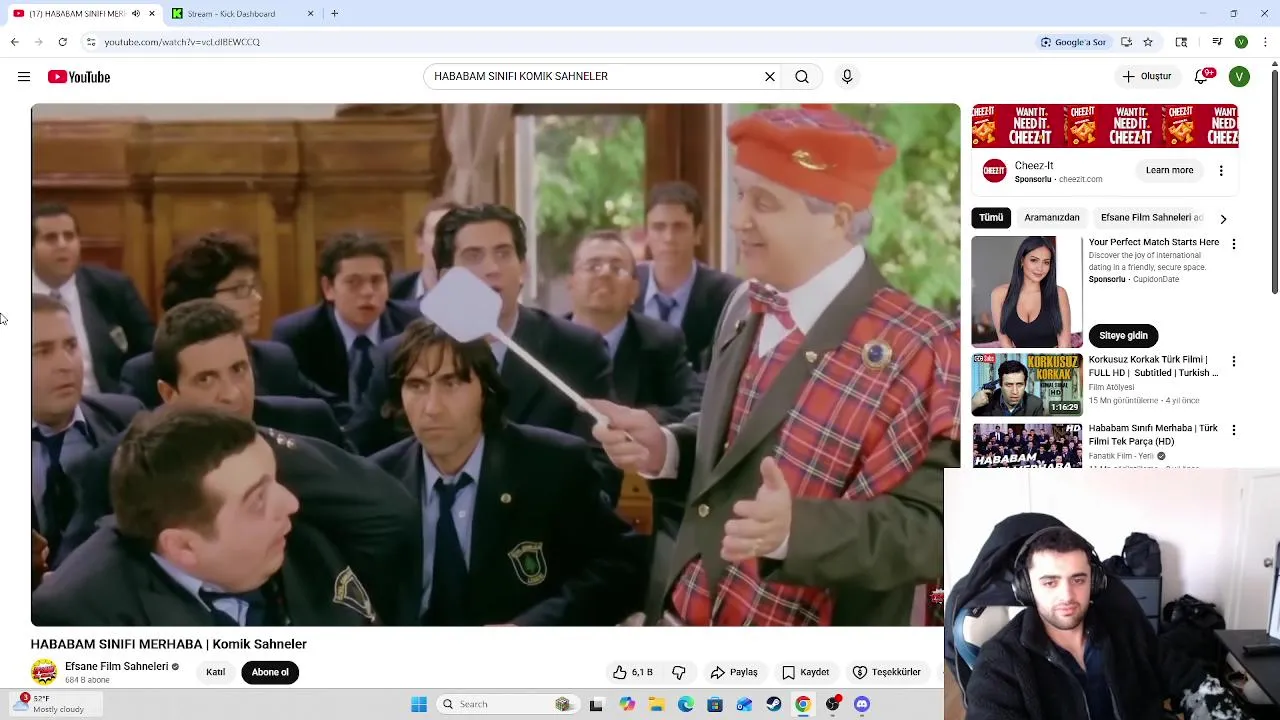Close the HABABAM SINIFI YouTube tab
The height and width of the screenshot is (720, 1280).
(x=152, y=14)
